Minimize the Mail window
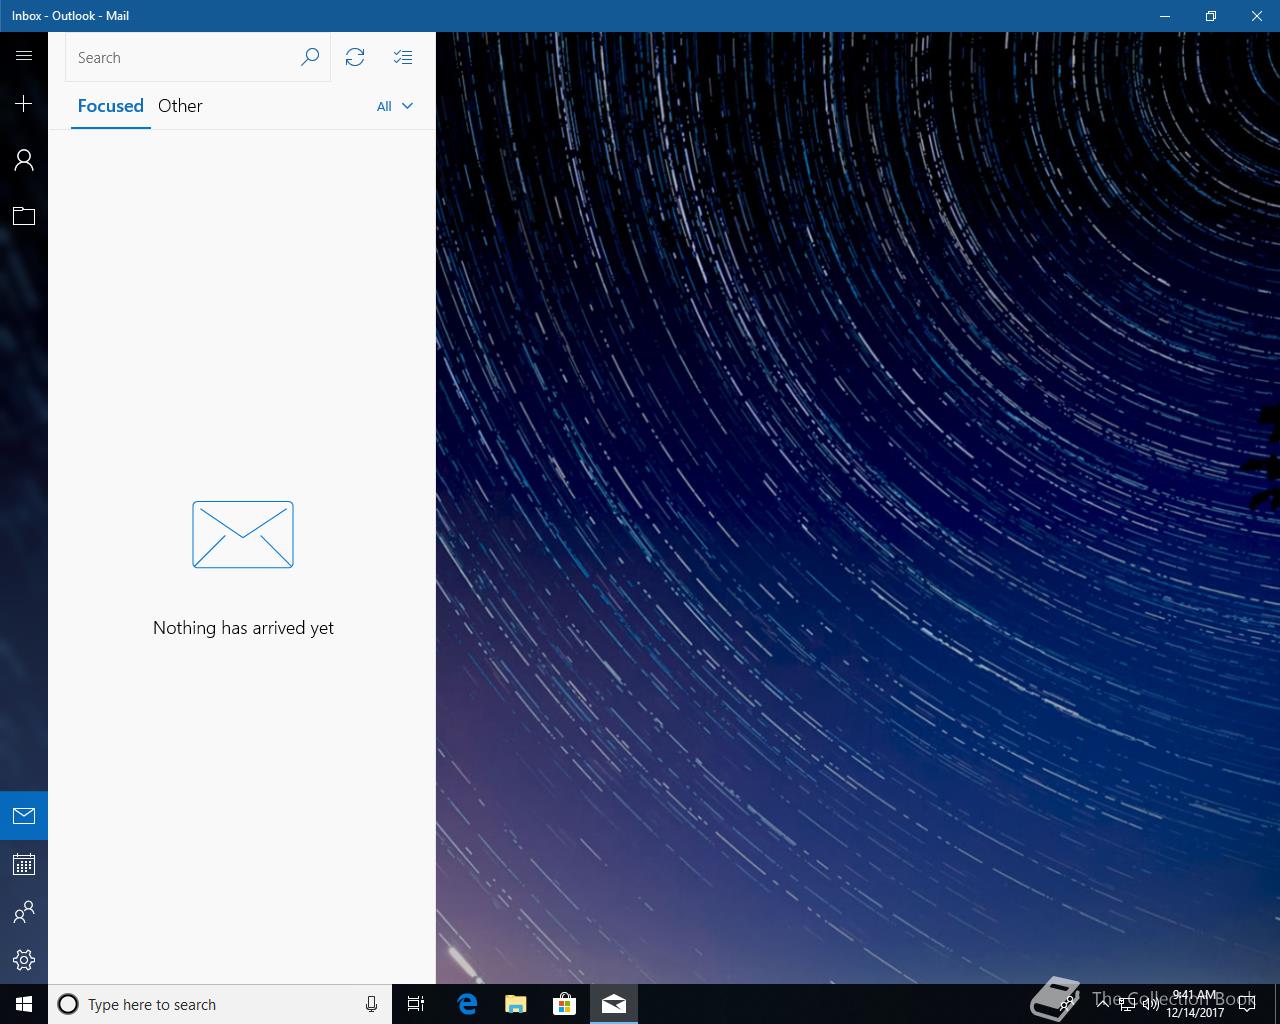The height and width of the screenshot is (1024, 1280). [1165, 16]
